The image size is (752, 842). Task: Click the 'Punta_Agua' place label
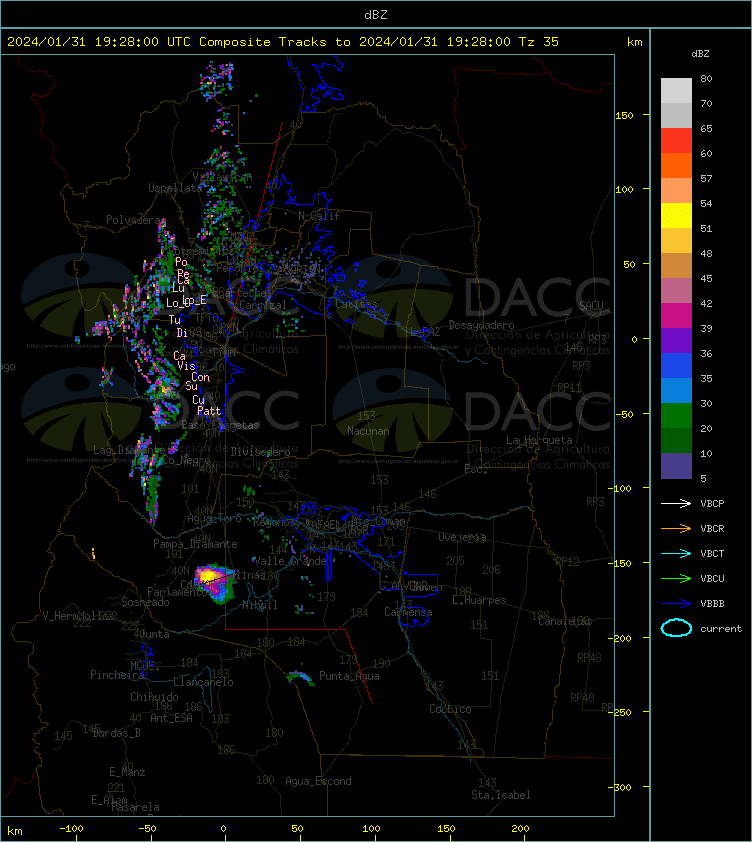(349, 676)
